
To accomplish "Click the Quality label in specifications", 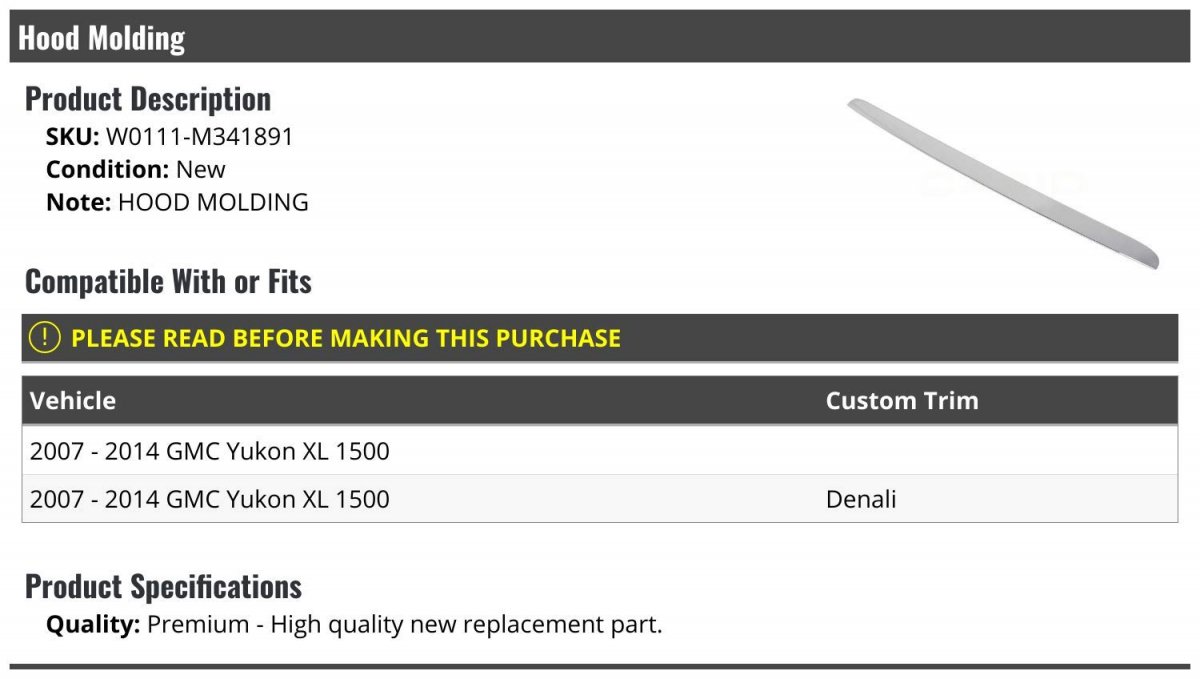I will 93,625.
